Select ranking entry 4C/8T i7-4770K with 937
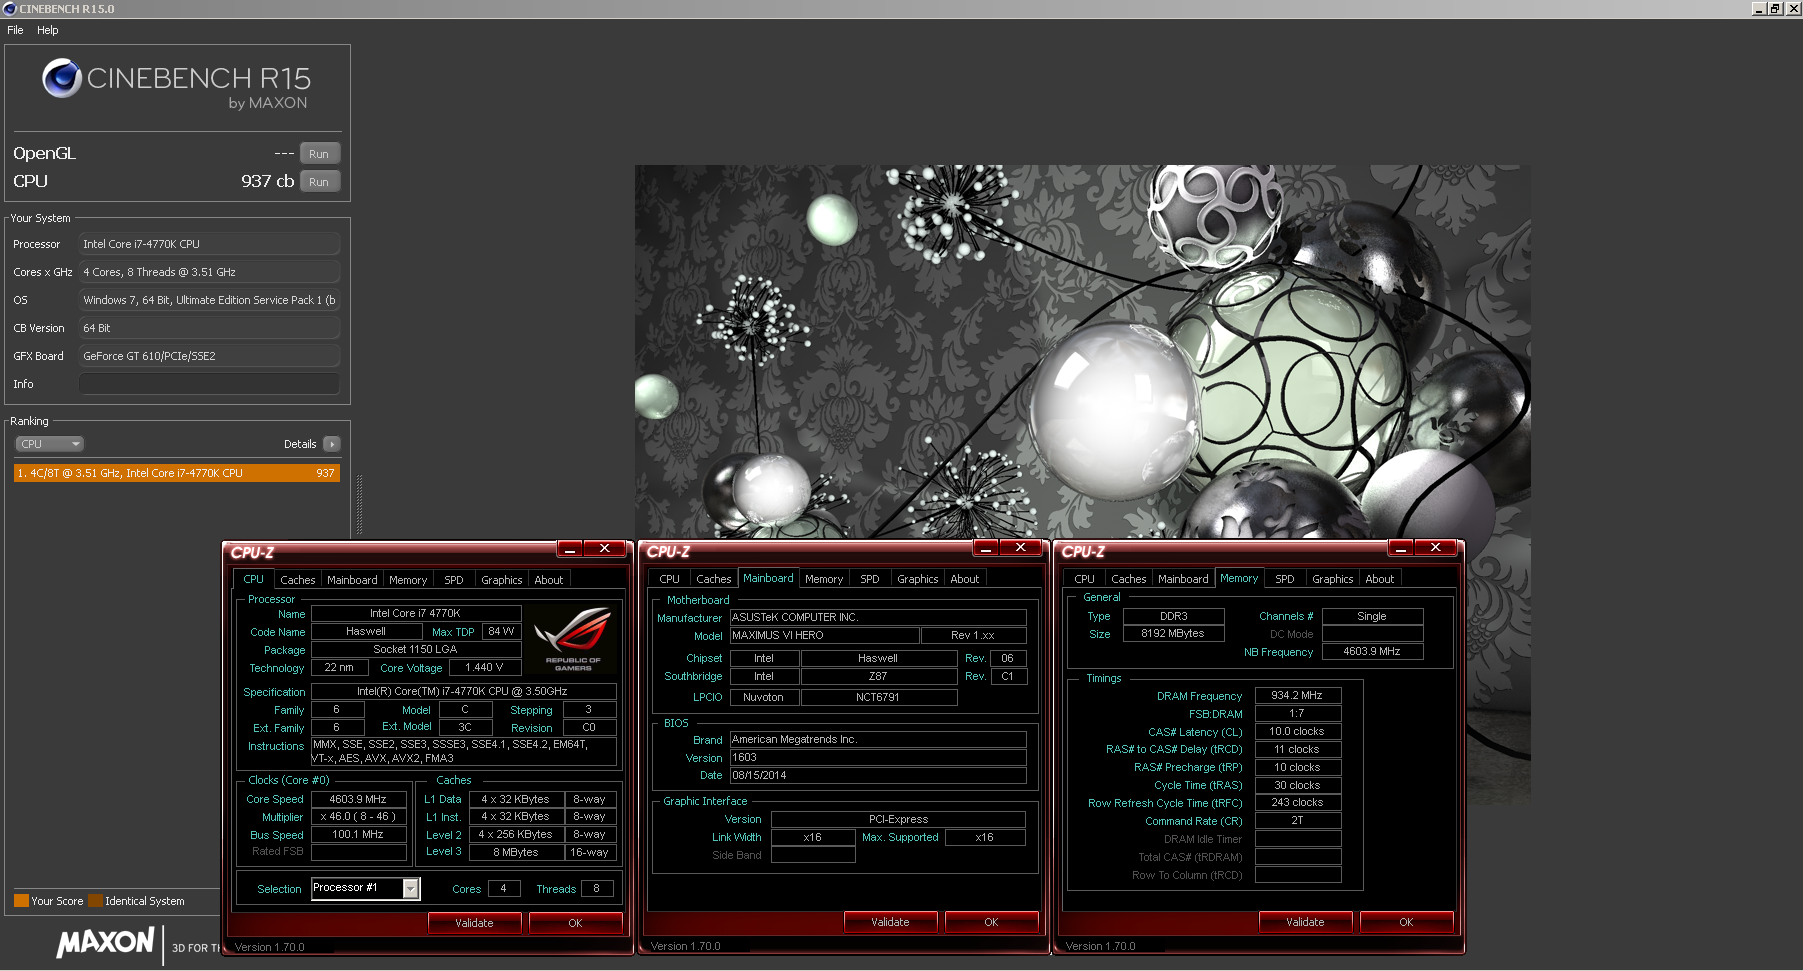The image size is (1803, 971). [177, 473]
